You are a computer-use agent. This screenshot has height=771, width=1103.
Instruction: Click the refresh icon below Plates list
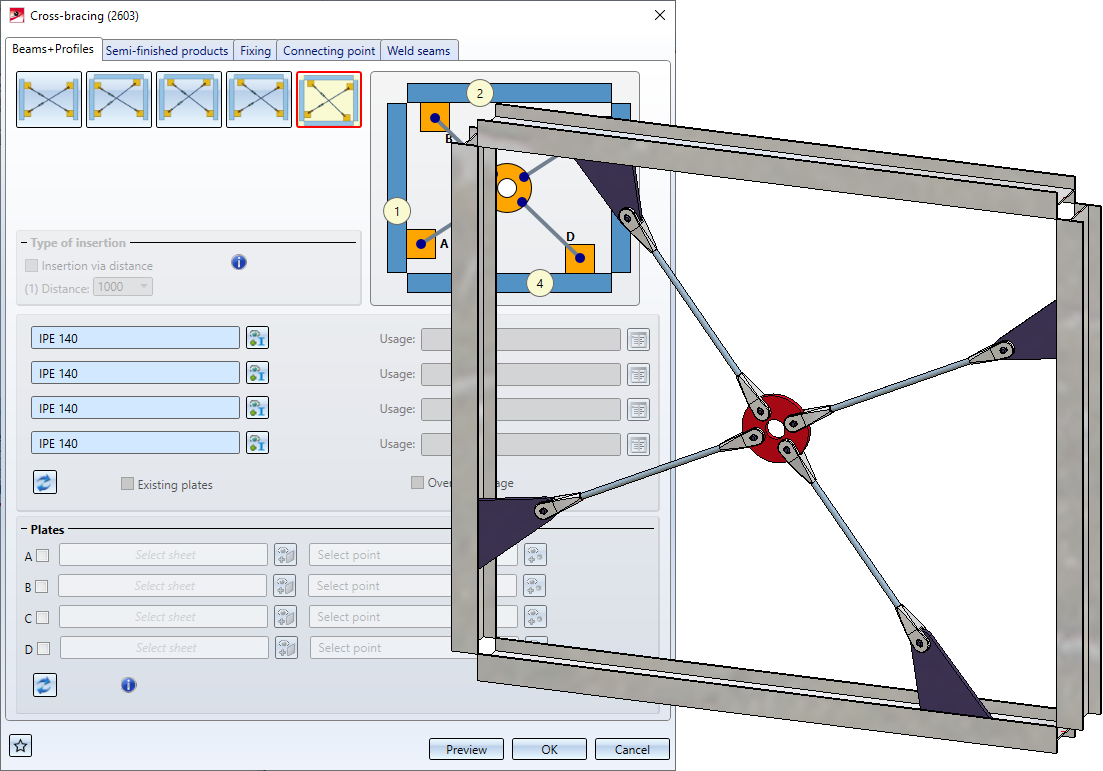(x=45, y=684)
